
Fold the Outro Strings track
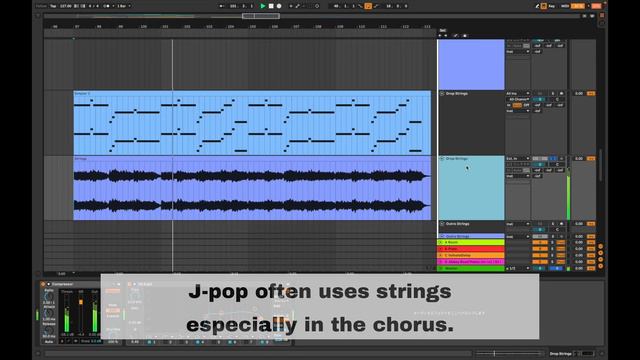(442, 224)
